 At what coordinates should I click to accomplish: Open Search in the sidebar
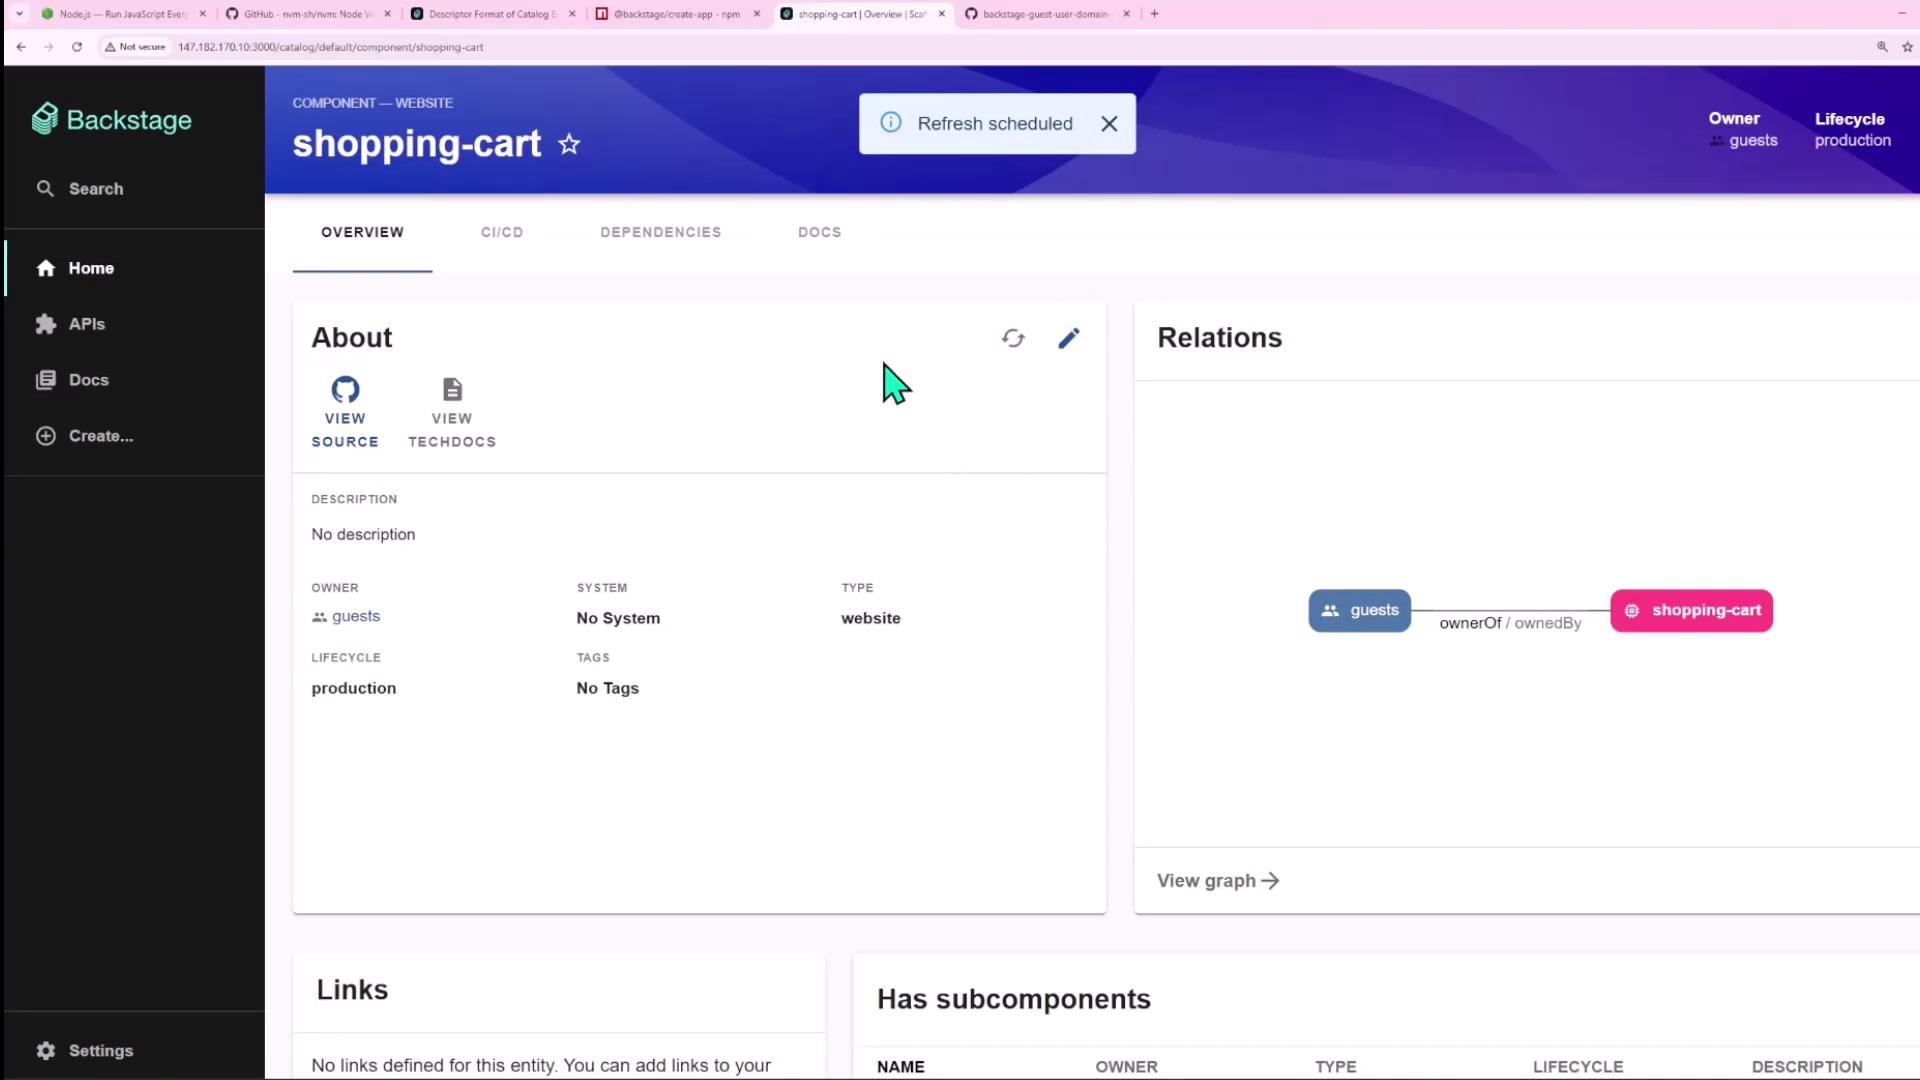click(x=80, y=189)
